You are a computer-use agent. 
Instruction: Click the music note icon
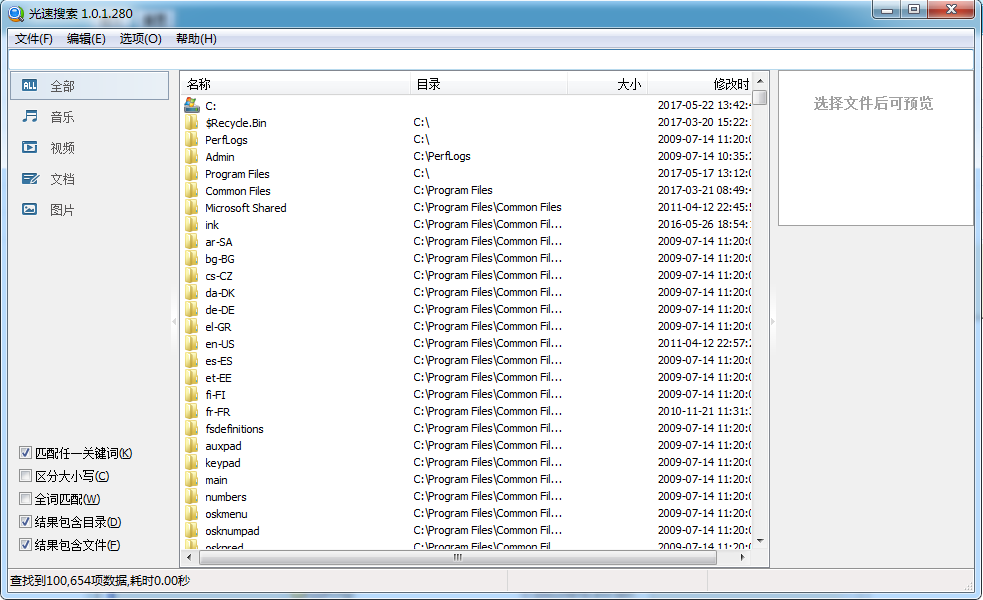[29, 116]
